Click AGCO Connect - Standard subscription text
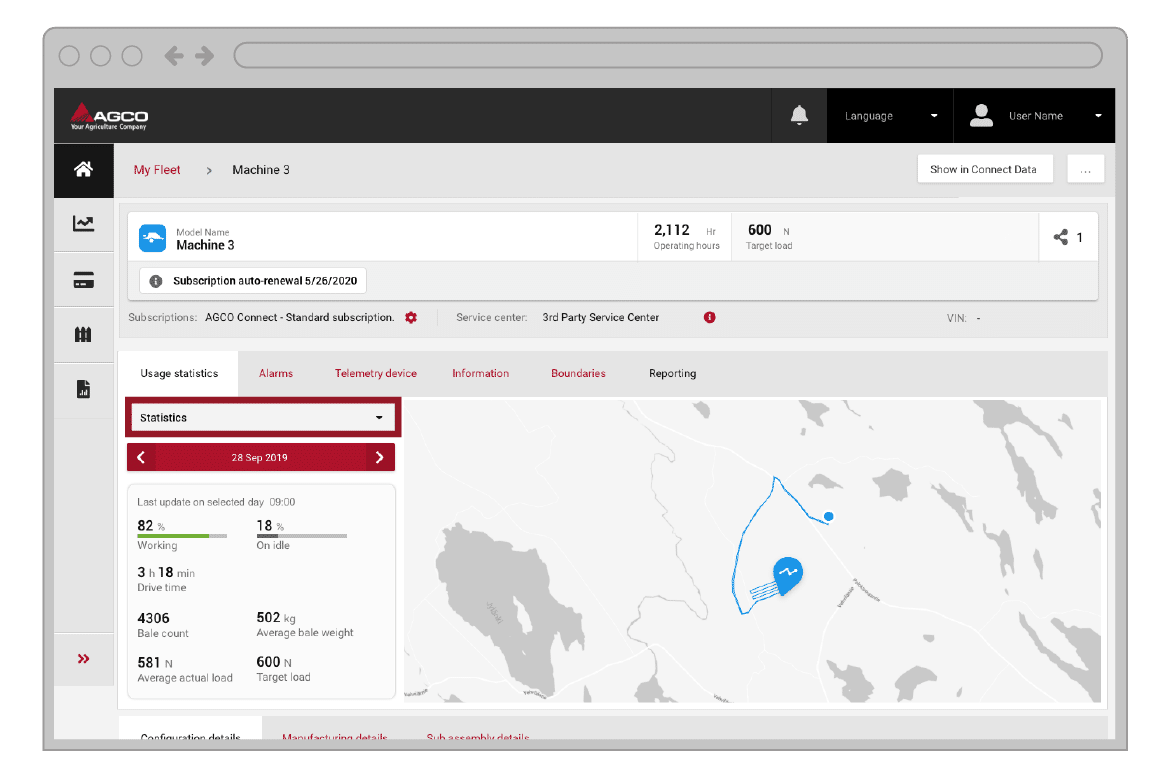Screen dimensions: 1167x778 pyautogui.click(x=300, y=318)
